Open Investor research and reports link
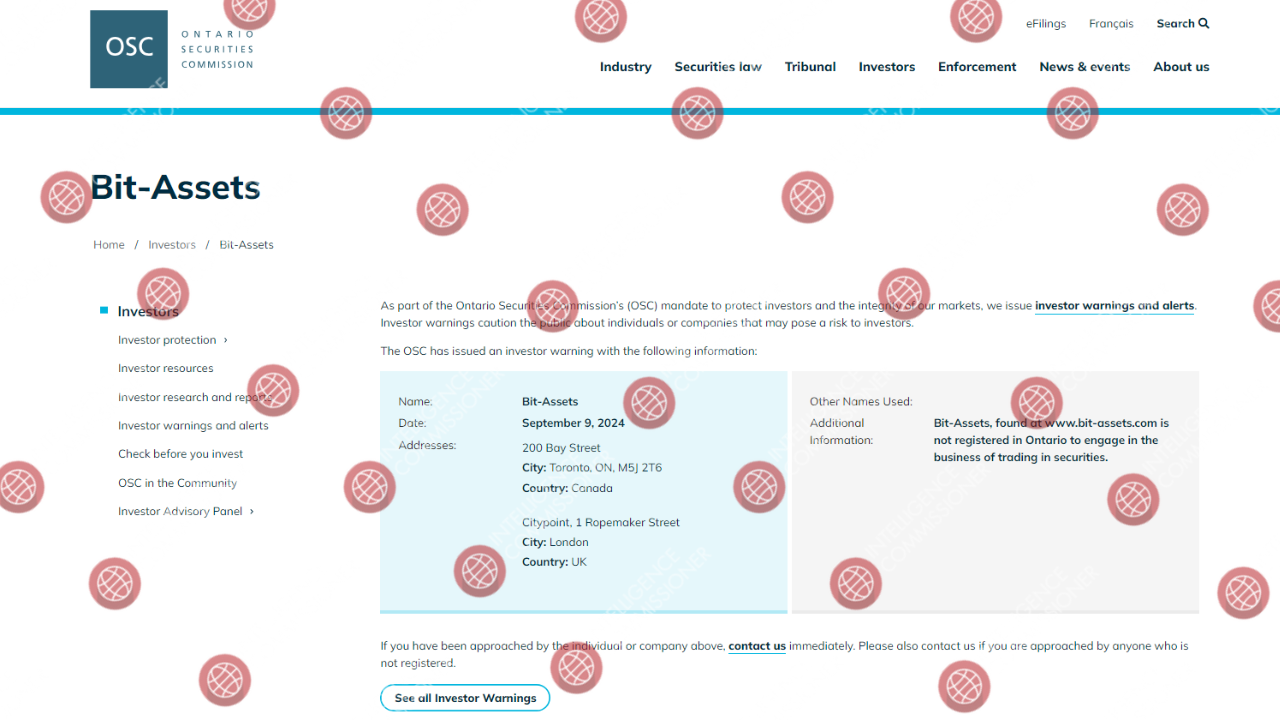 195,397
